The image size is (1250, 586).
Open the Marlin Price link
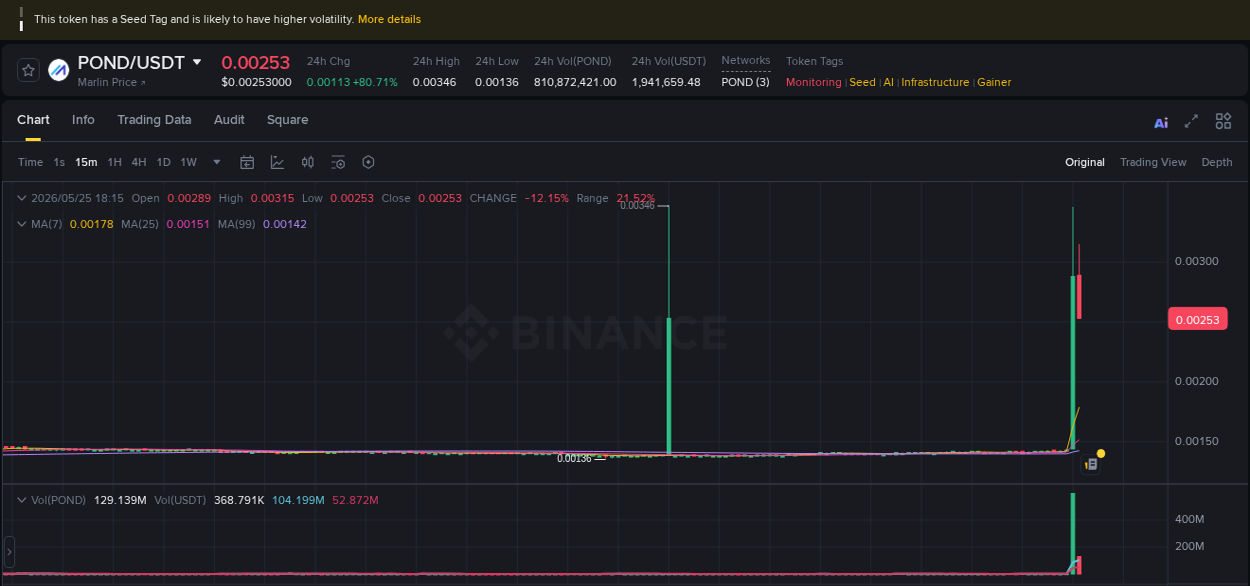pos(111,82)
